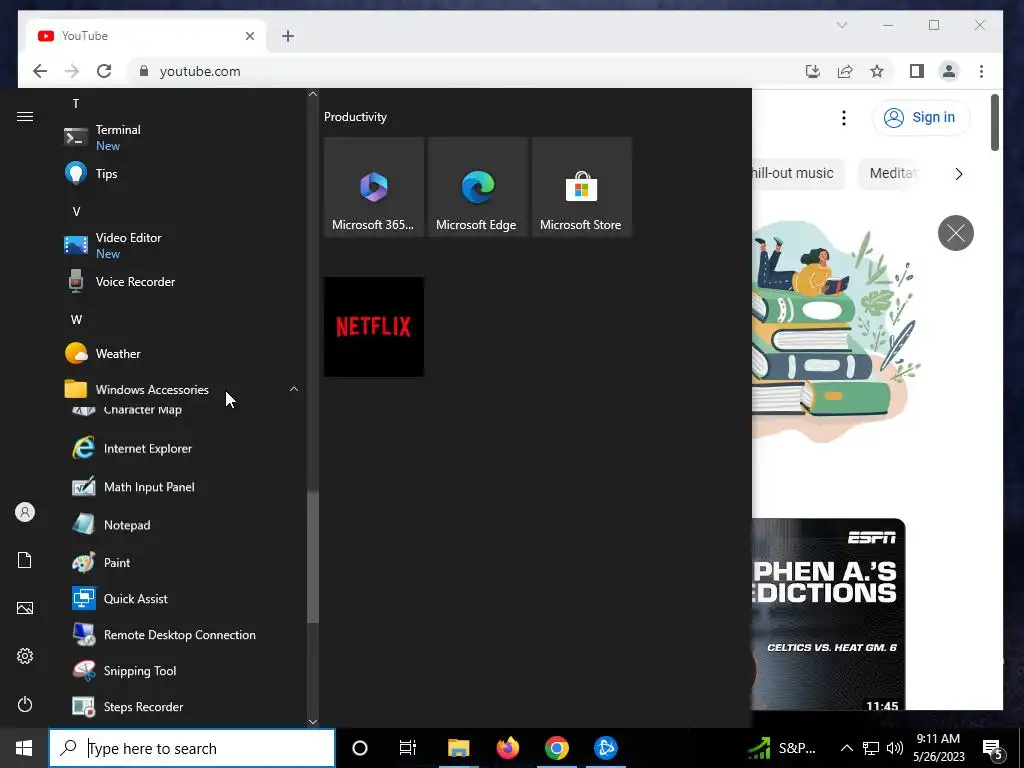Open File Explorer from taskbar
This screenshot has width=1024, height=768.
coord(458,748)
